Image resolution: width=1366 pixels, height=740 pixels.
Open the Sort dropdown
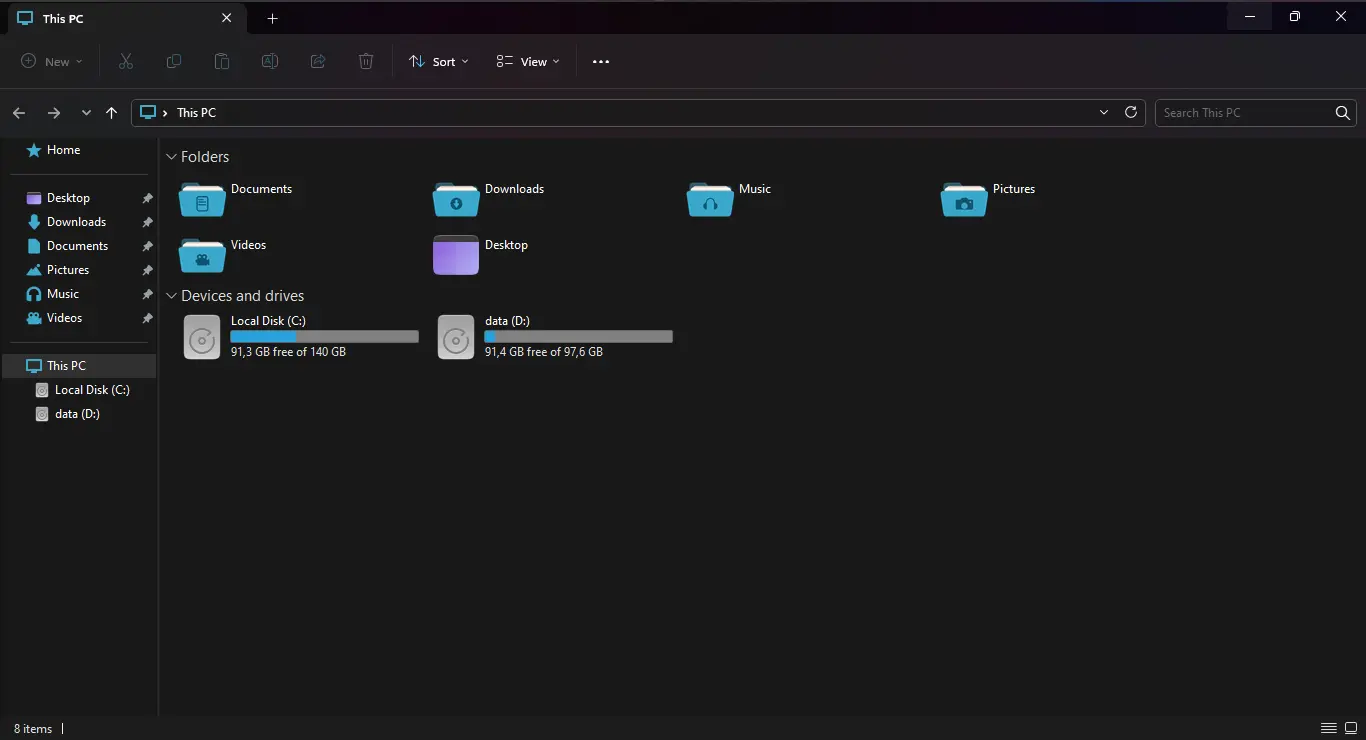coord(438,61)
